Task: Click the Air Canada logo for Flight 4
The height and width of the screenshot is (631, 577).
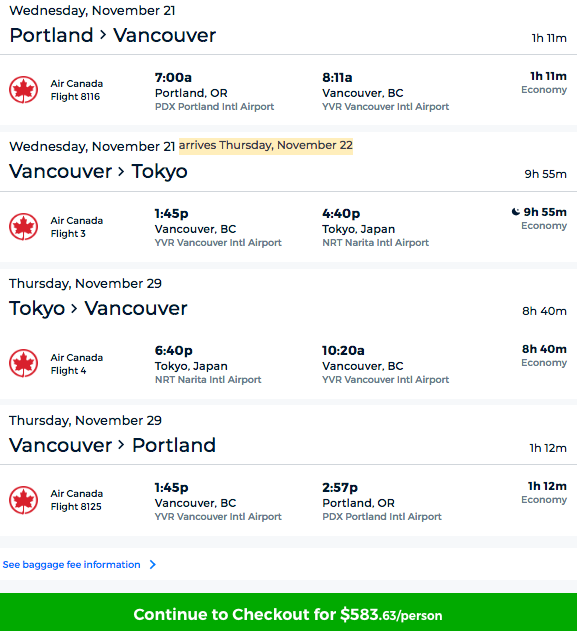Action: click(x=24, y=363)
